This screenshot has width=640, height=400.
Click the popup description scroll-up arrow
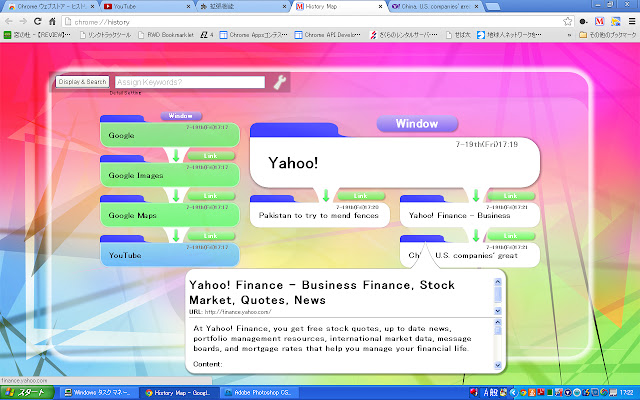click(498, 322)
